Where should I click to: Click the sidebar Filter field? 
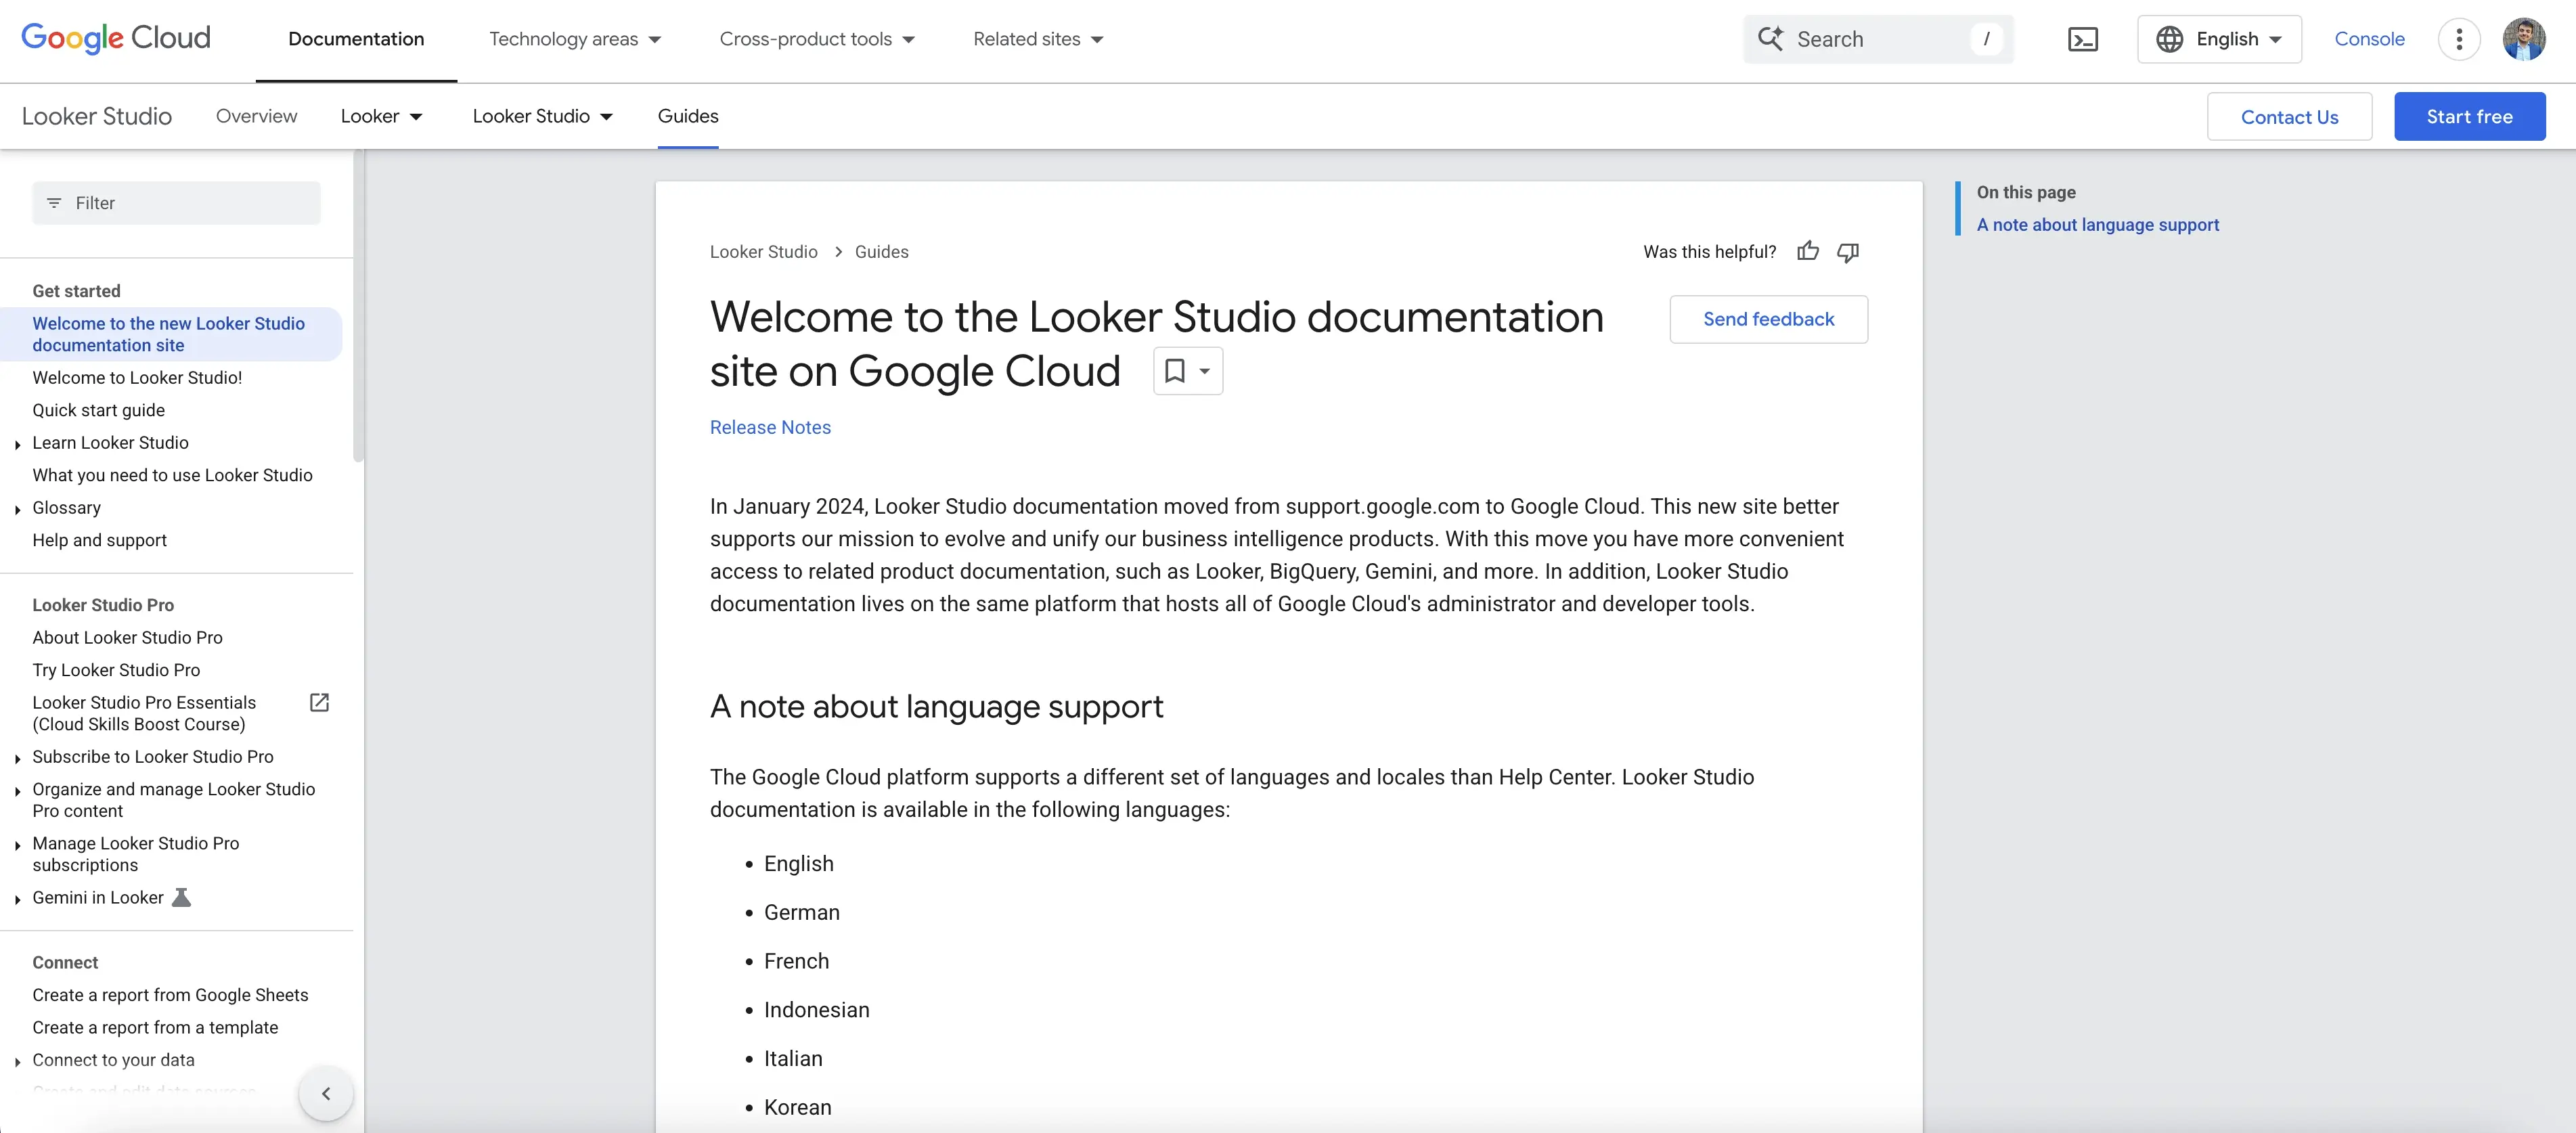[176, 203]
